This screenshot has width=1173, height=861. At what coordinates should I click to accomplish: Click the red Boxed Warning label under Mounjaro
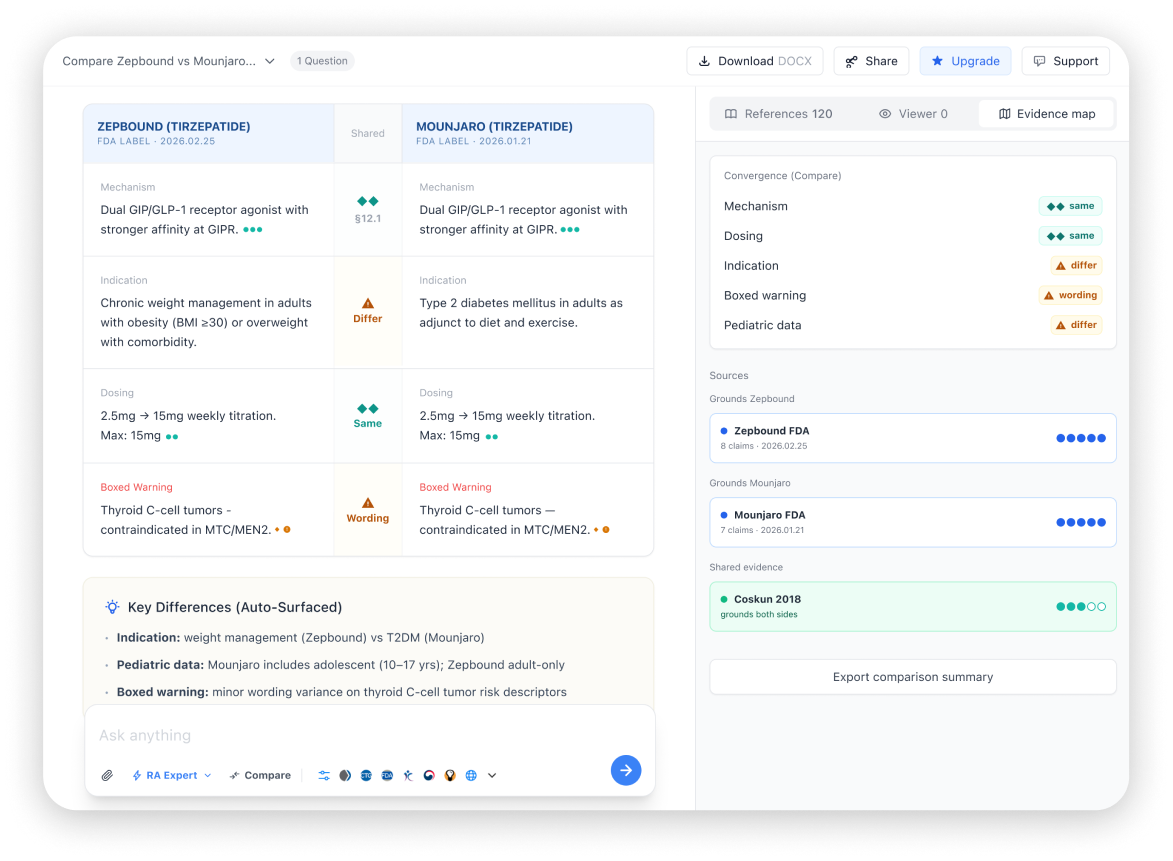[x=455, y=487]
